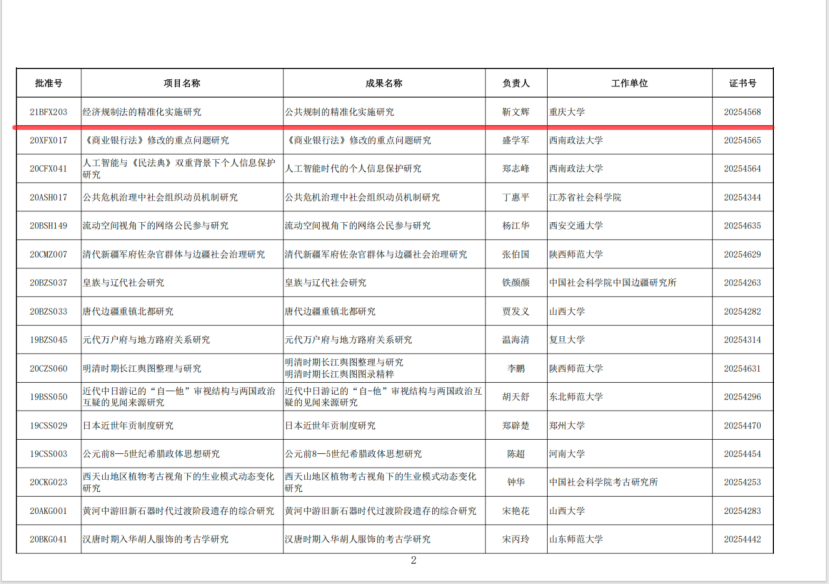
Task: Select approval number 21BFX203
Action: click(x=48, y=112)
